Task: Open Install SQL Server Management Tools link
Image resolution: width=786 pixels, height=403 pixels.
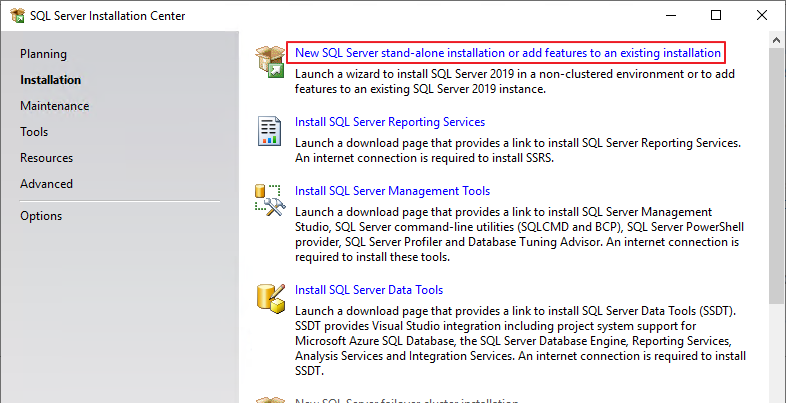Action: 392,191
